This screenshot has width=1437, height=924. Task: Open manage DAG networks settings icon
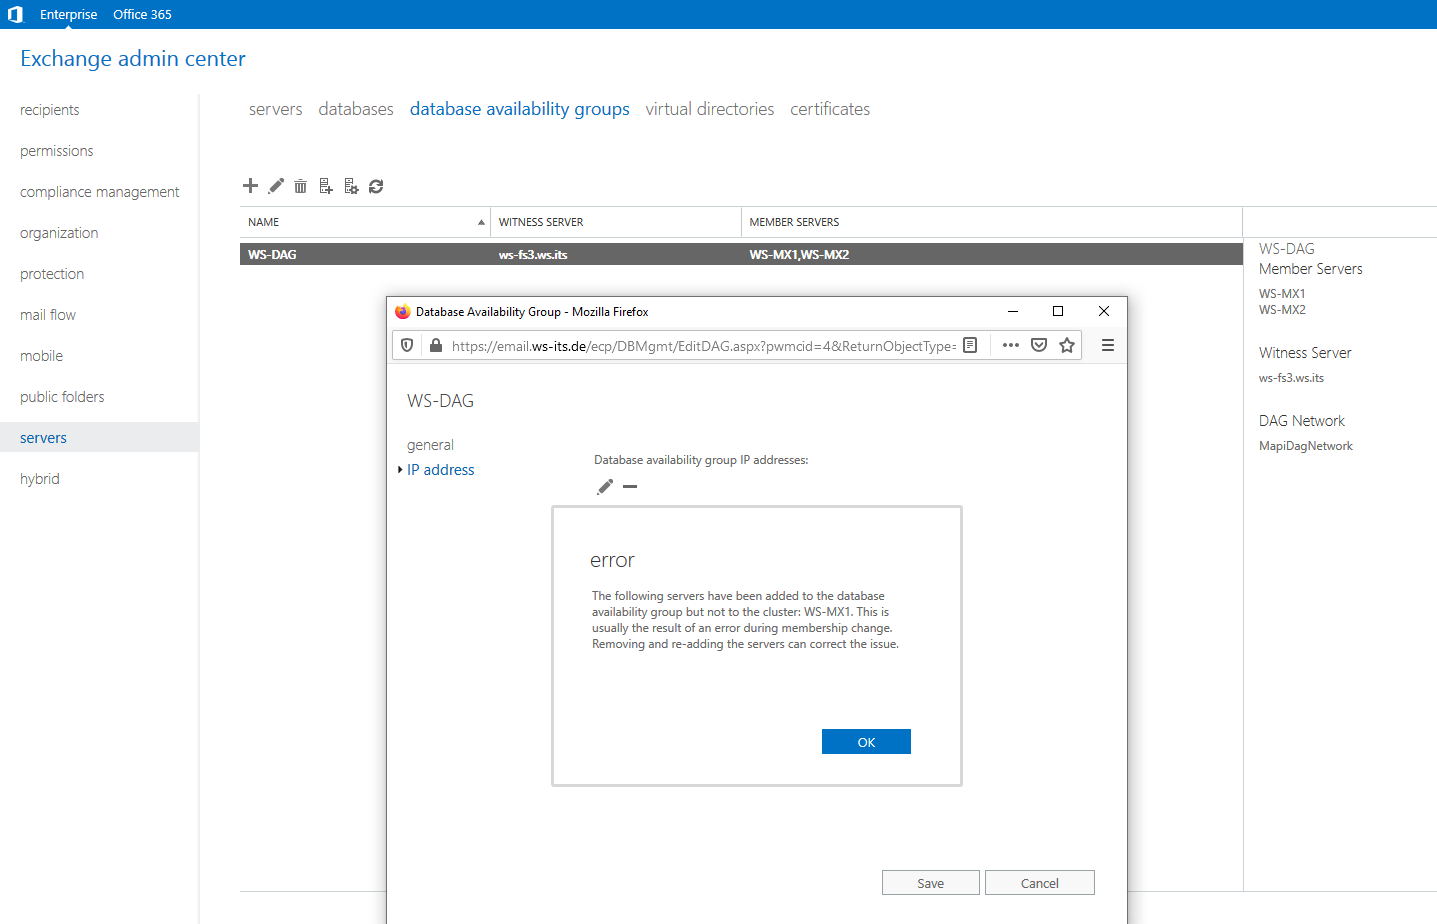(351, 186)
